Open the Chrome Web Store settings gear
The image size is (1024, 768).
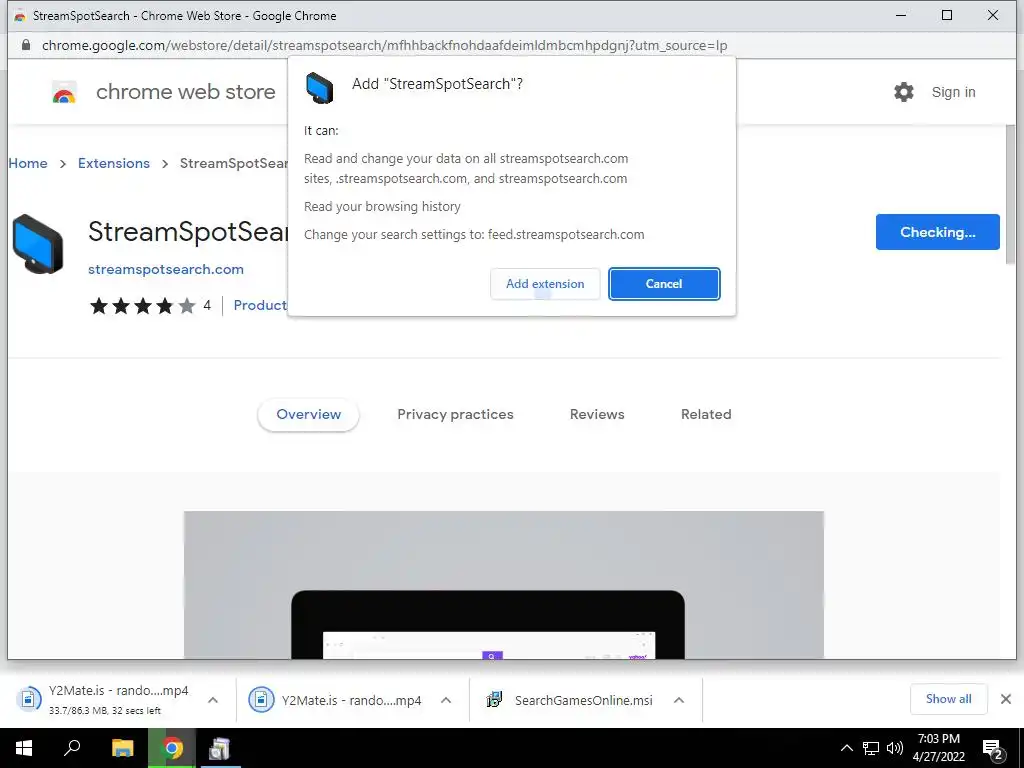[x=904, y=92]
